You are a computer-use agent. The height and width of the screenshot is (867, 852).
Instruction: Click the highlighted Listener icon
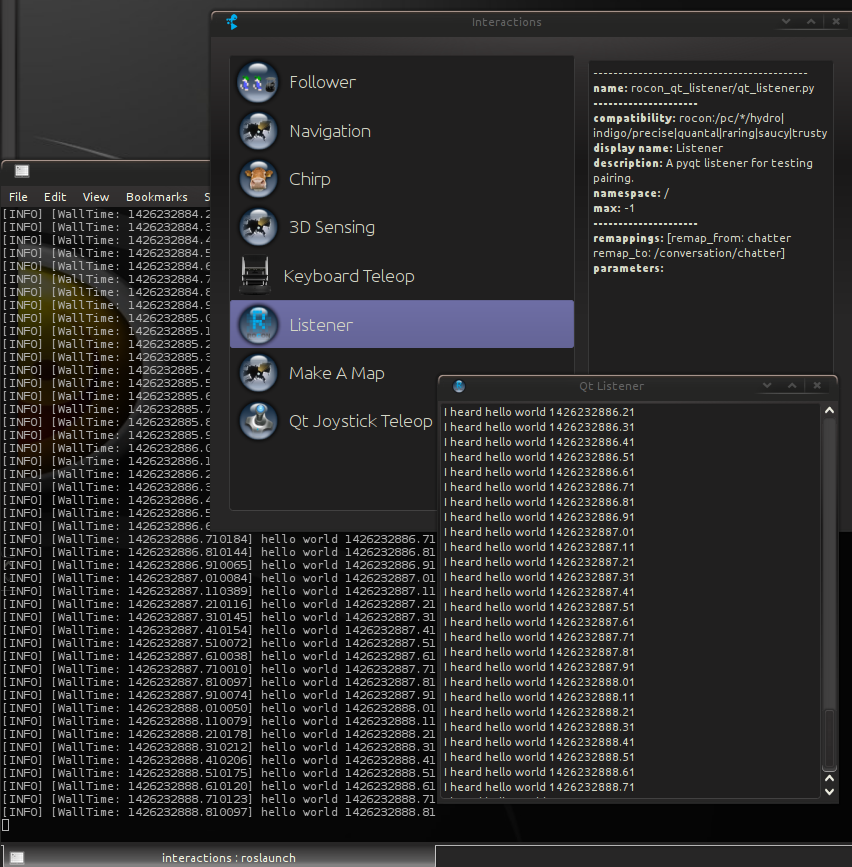point(257,324)
